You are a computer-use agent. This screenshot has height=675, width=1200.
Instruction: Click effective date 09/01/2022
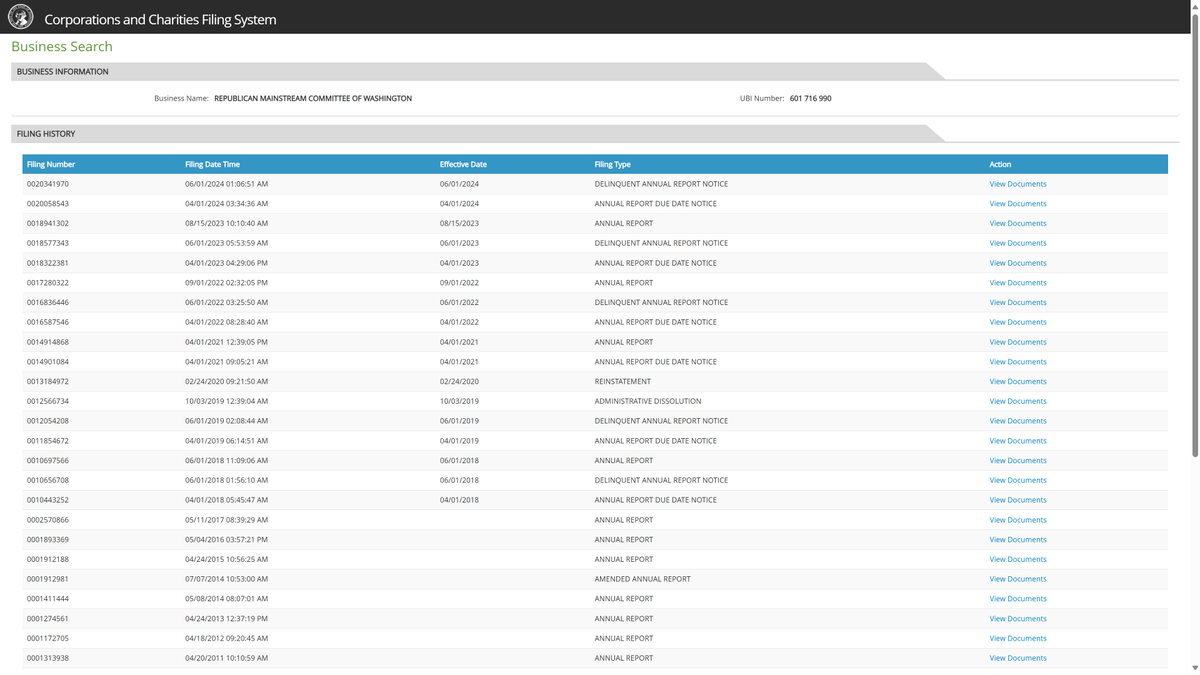[459, 283]
